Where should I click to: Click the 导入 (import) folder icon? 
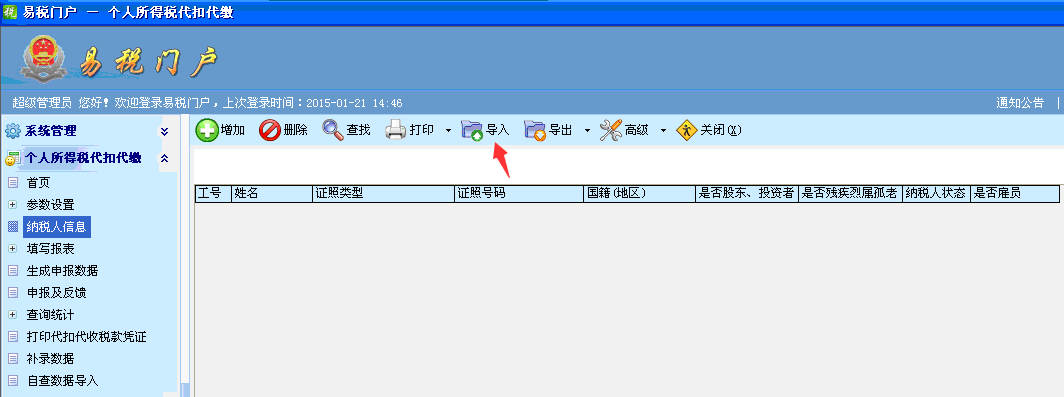472,130
